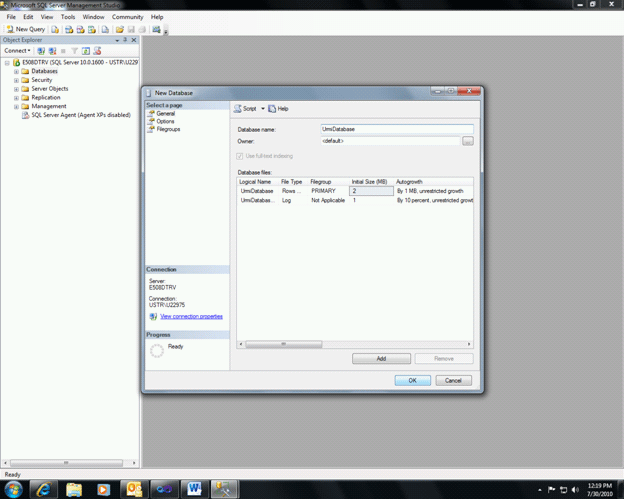This screenshot has height=499, width=624.
Task: Toggle Object Explorer auto-hide pin
Action: tap(125, 40)
